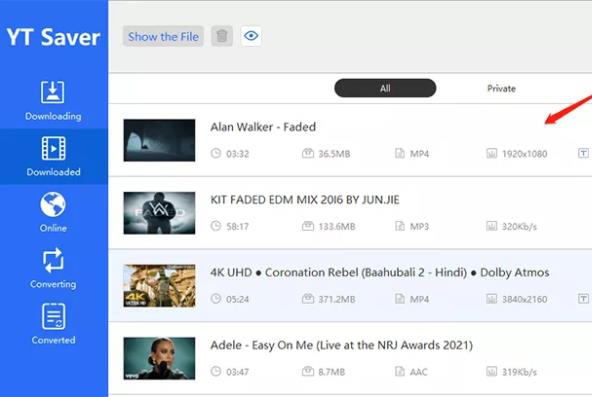The image size is (592, 397).
Task: Open the Downloading section icon
Action: tap(52, 92)
